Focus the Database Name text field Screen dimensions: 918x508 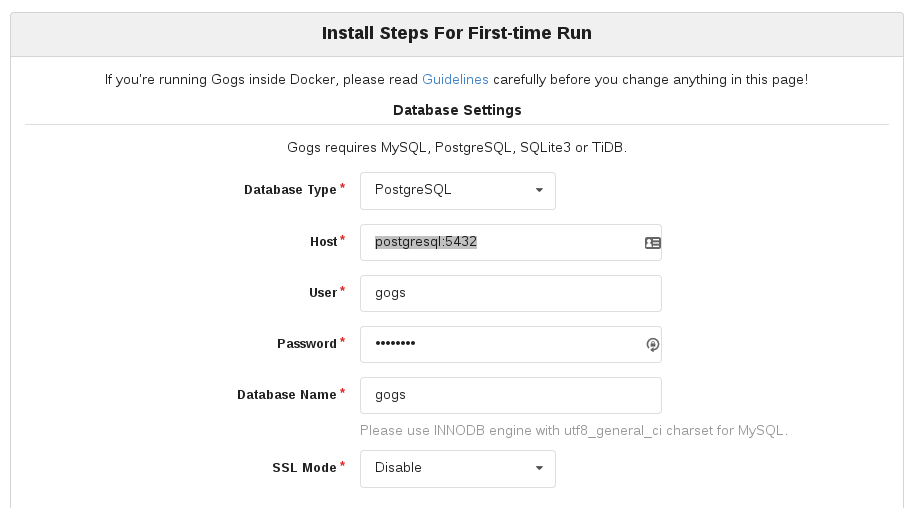point(510,395)
